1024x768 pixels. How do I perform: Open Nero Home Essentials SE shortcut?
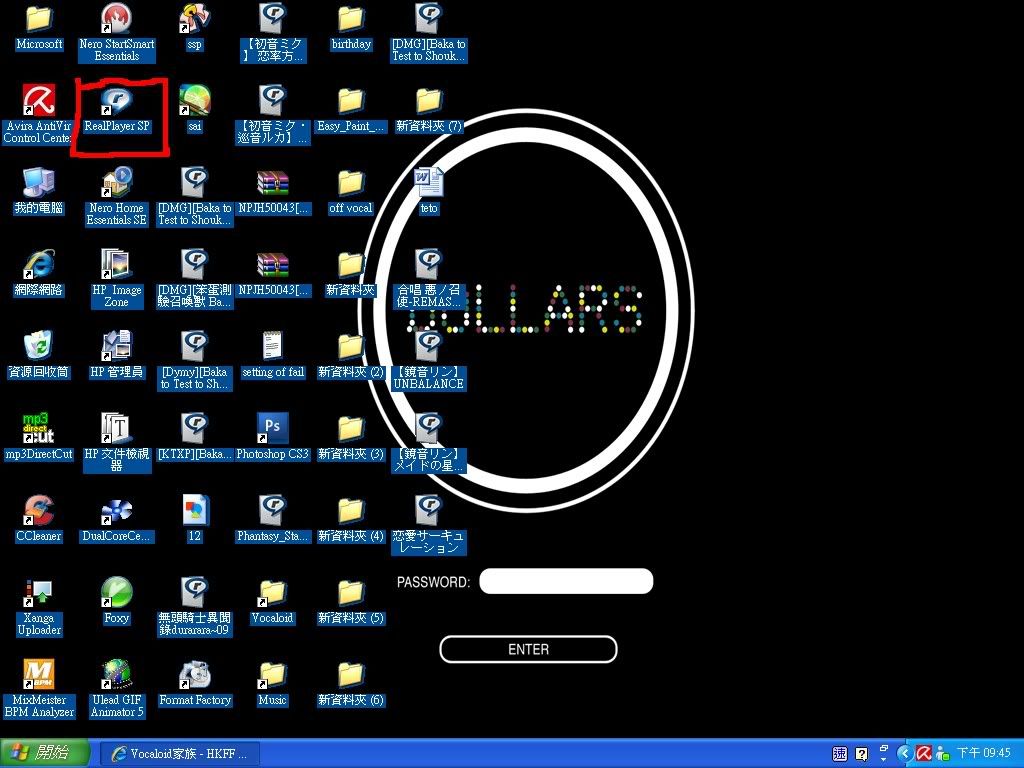(x=117, y=197)
